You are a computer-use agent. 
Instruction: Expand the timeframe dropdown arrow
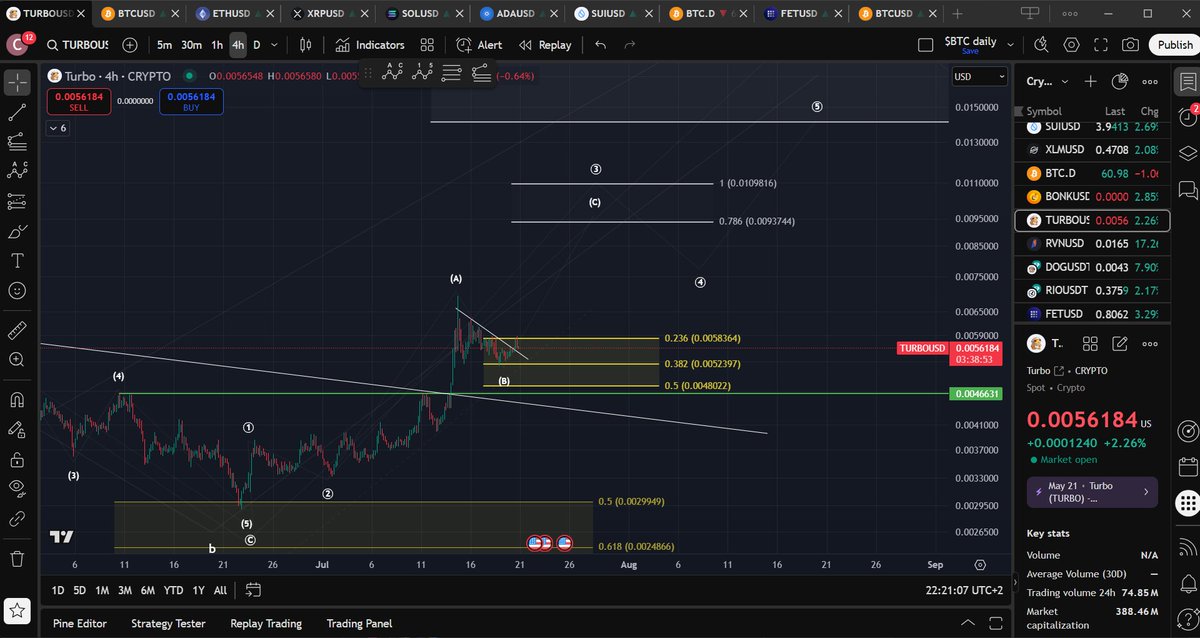tap(274, 45)
